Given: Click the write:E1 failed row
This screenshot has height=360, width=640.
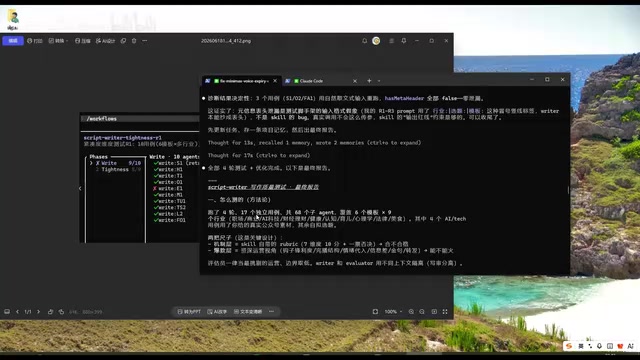Looking at the screenshot, I should pyautogui.click(x=168, y=189).
